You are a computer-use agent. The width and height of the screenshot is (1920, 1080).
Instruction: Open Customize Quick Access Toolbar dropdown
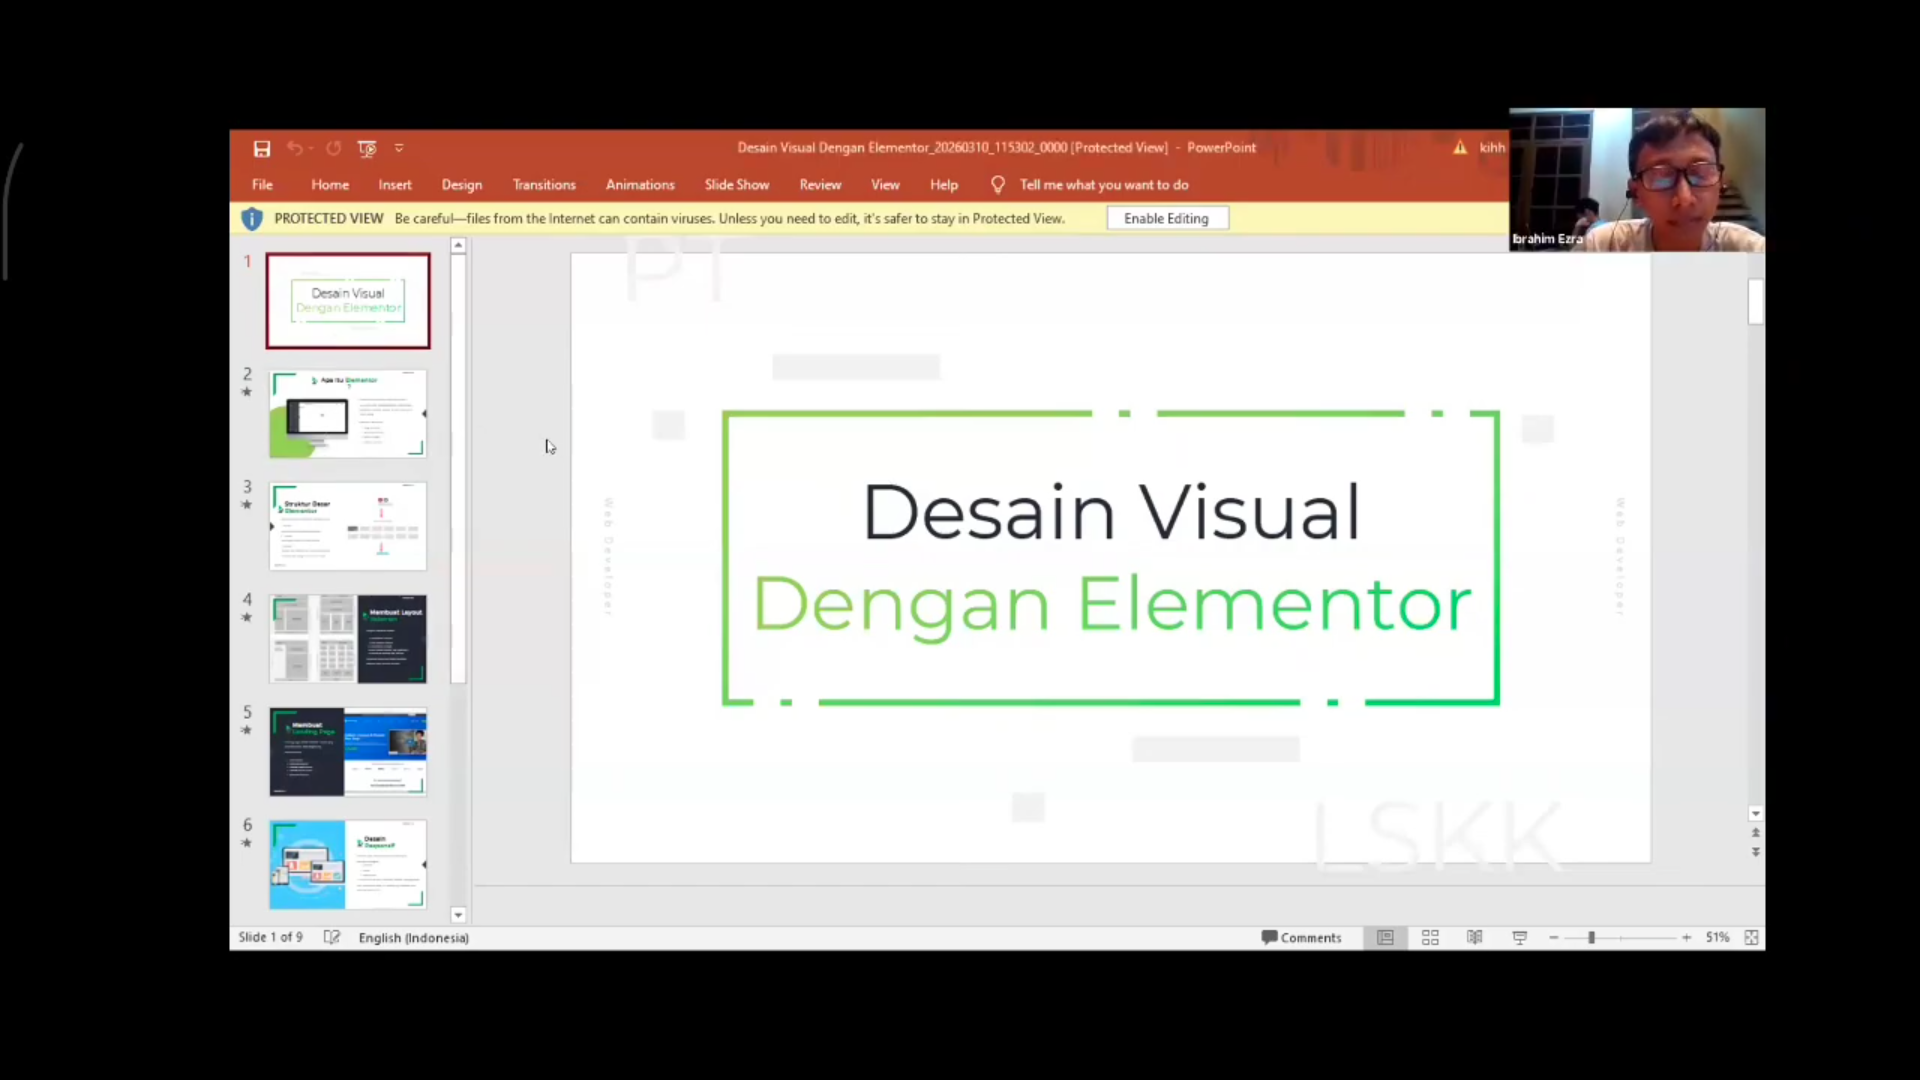coord(399,149)
